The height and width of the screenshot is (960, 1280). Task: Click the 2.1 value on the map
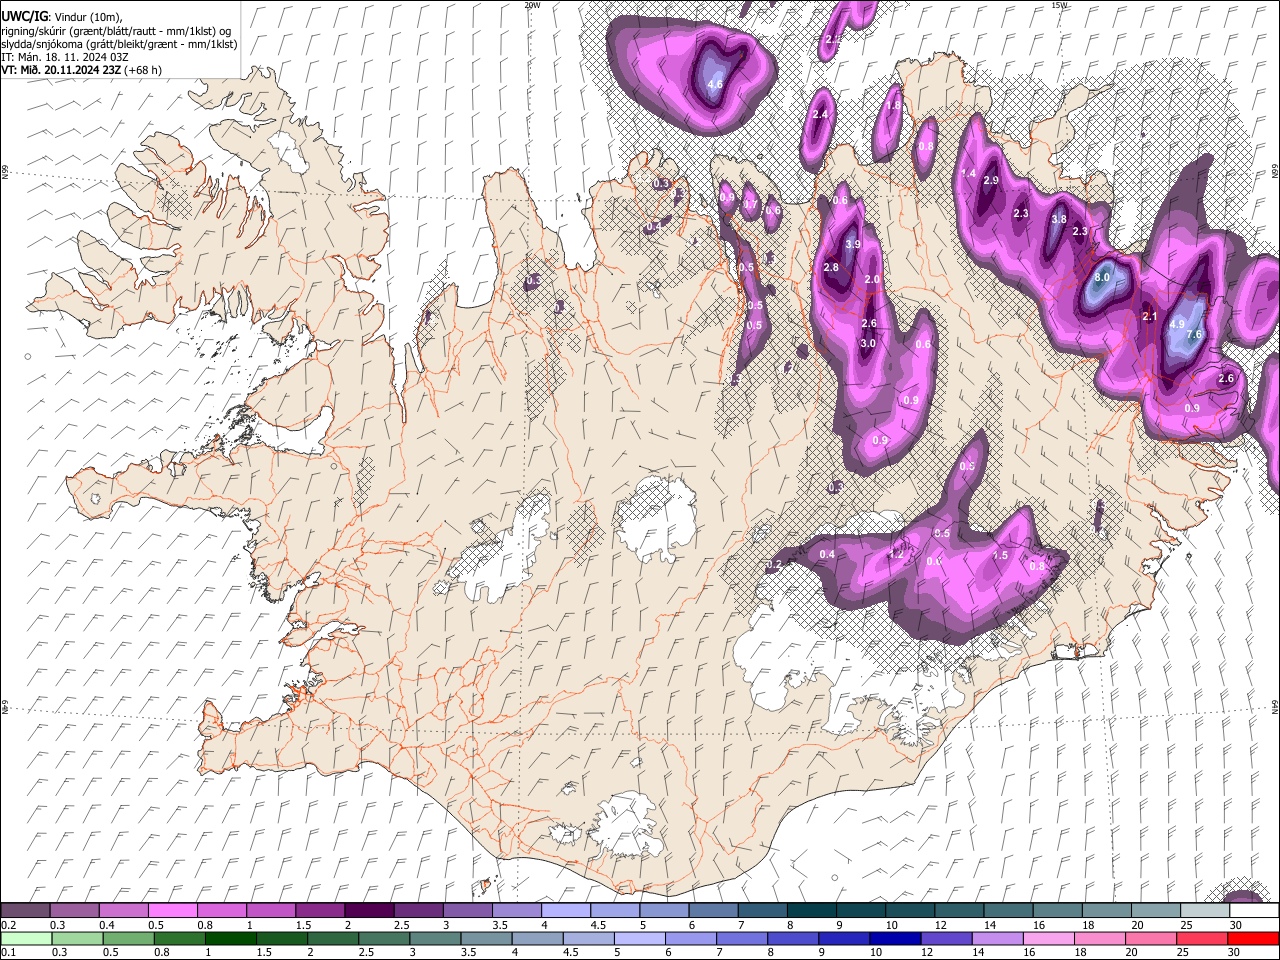pyautogui.click(x=1149, y=317)
